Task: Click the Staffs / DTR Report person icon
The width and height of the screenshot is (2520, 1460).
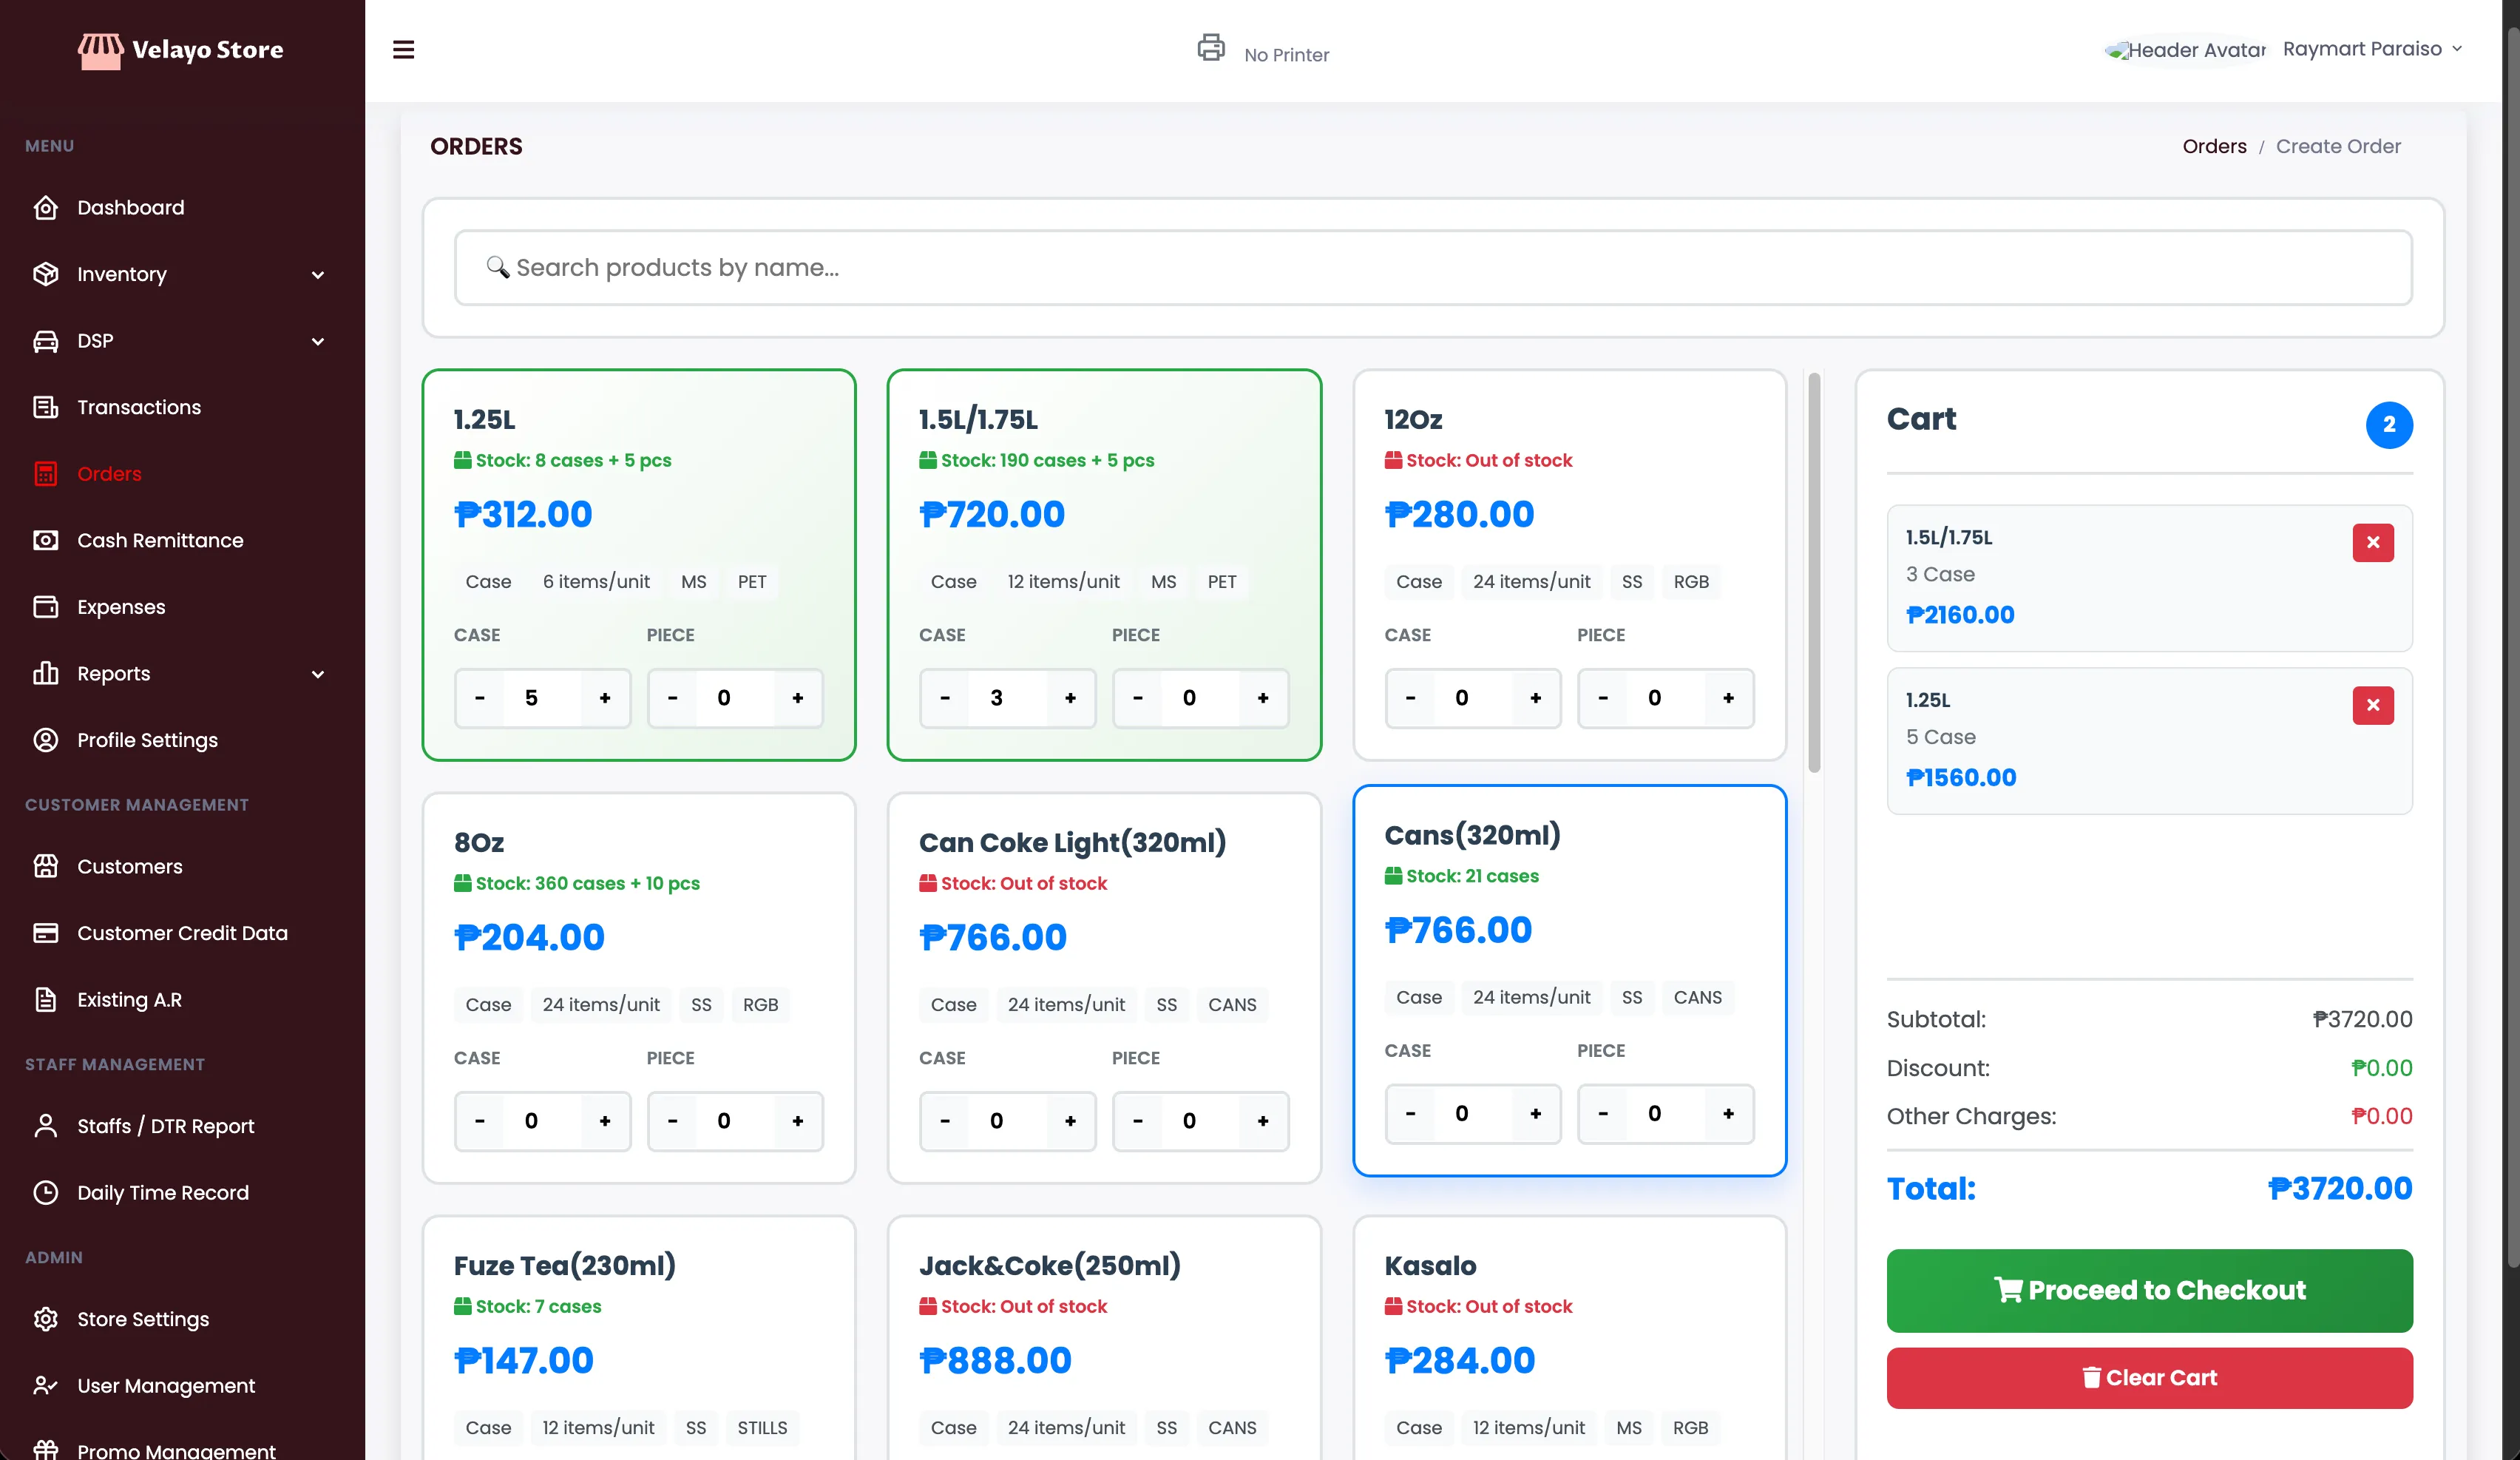Action: (46, 1126)
